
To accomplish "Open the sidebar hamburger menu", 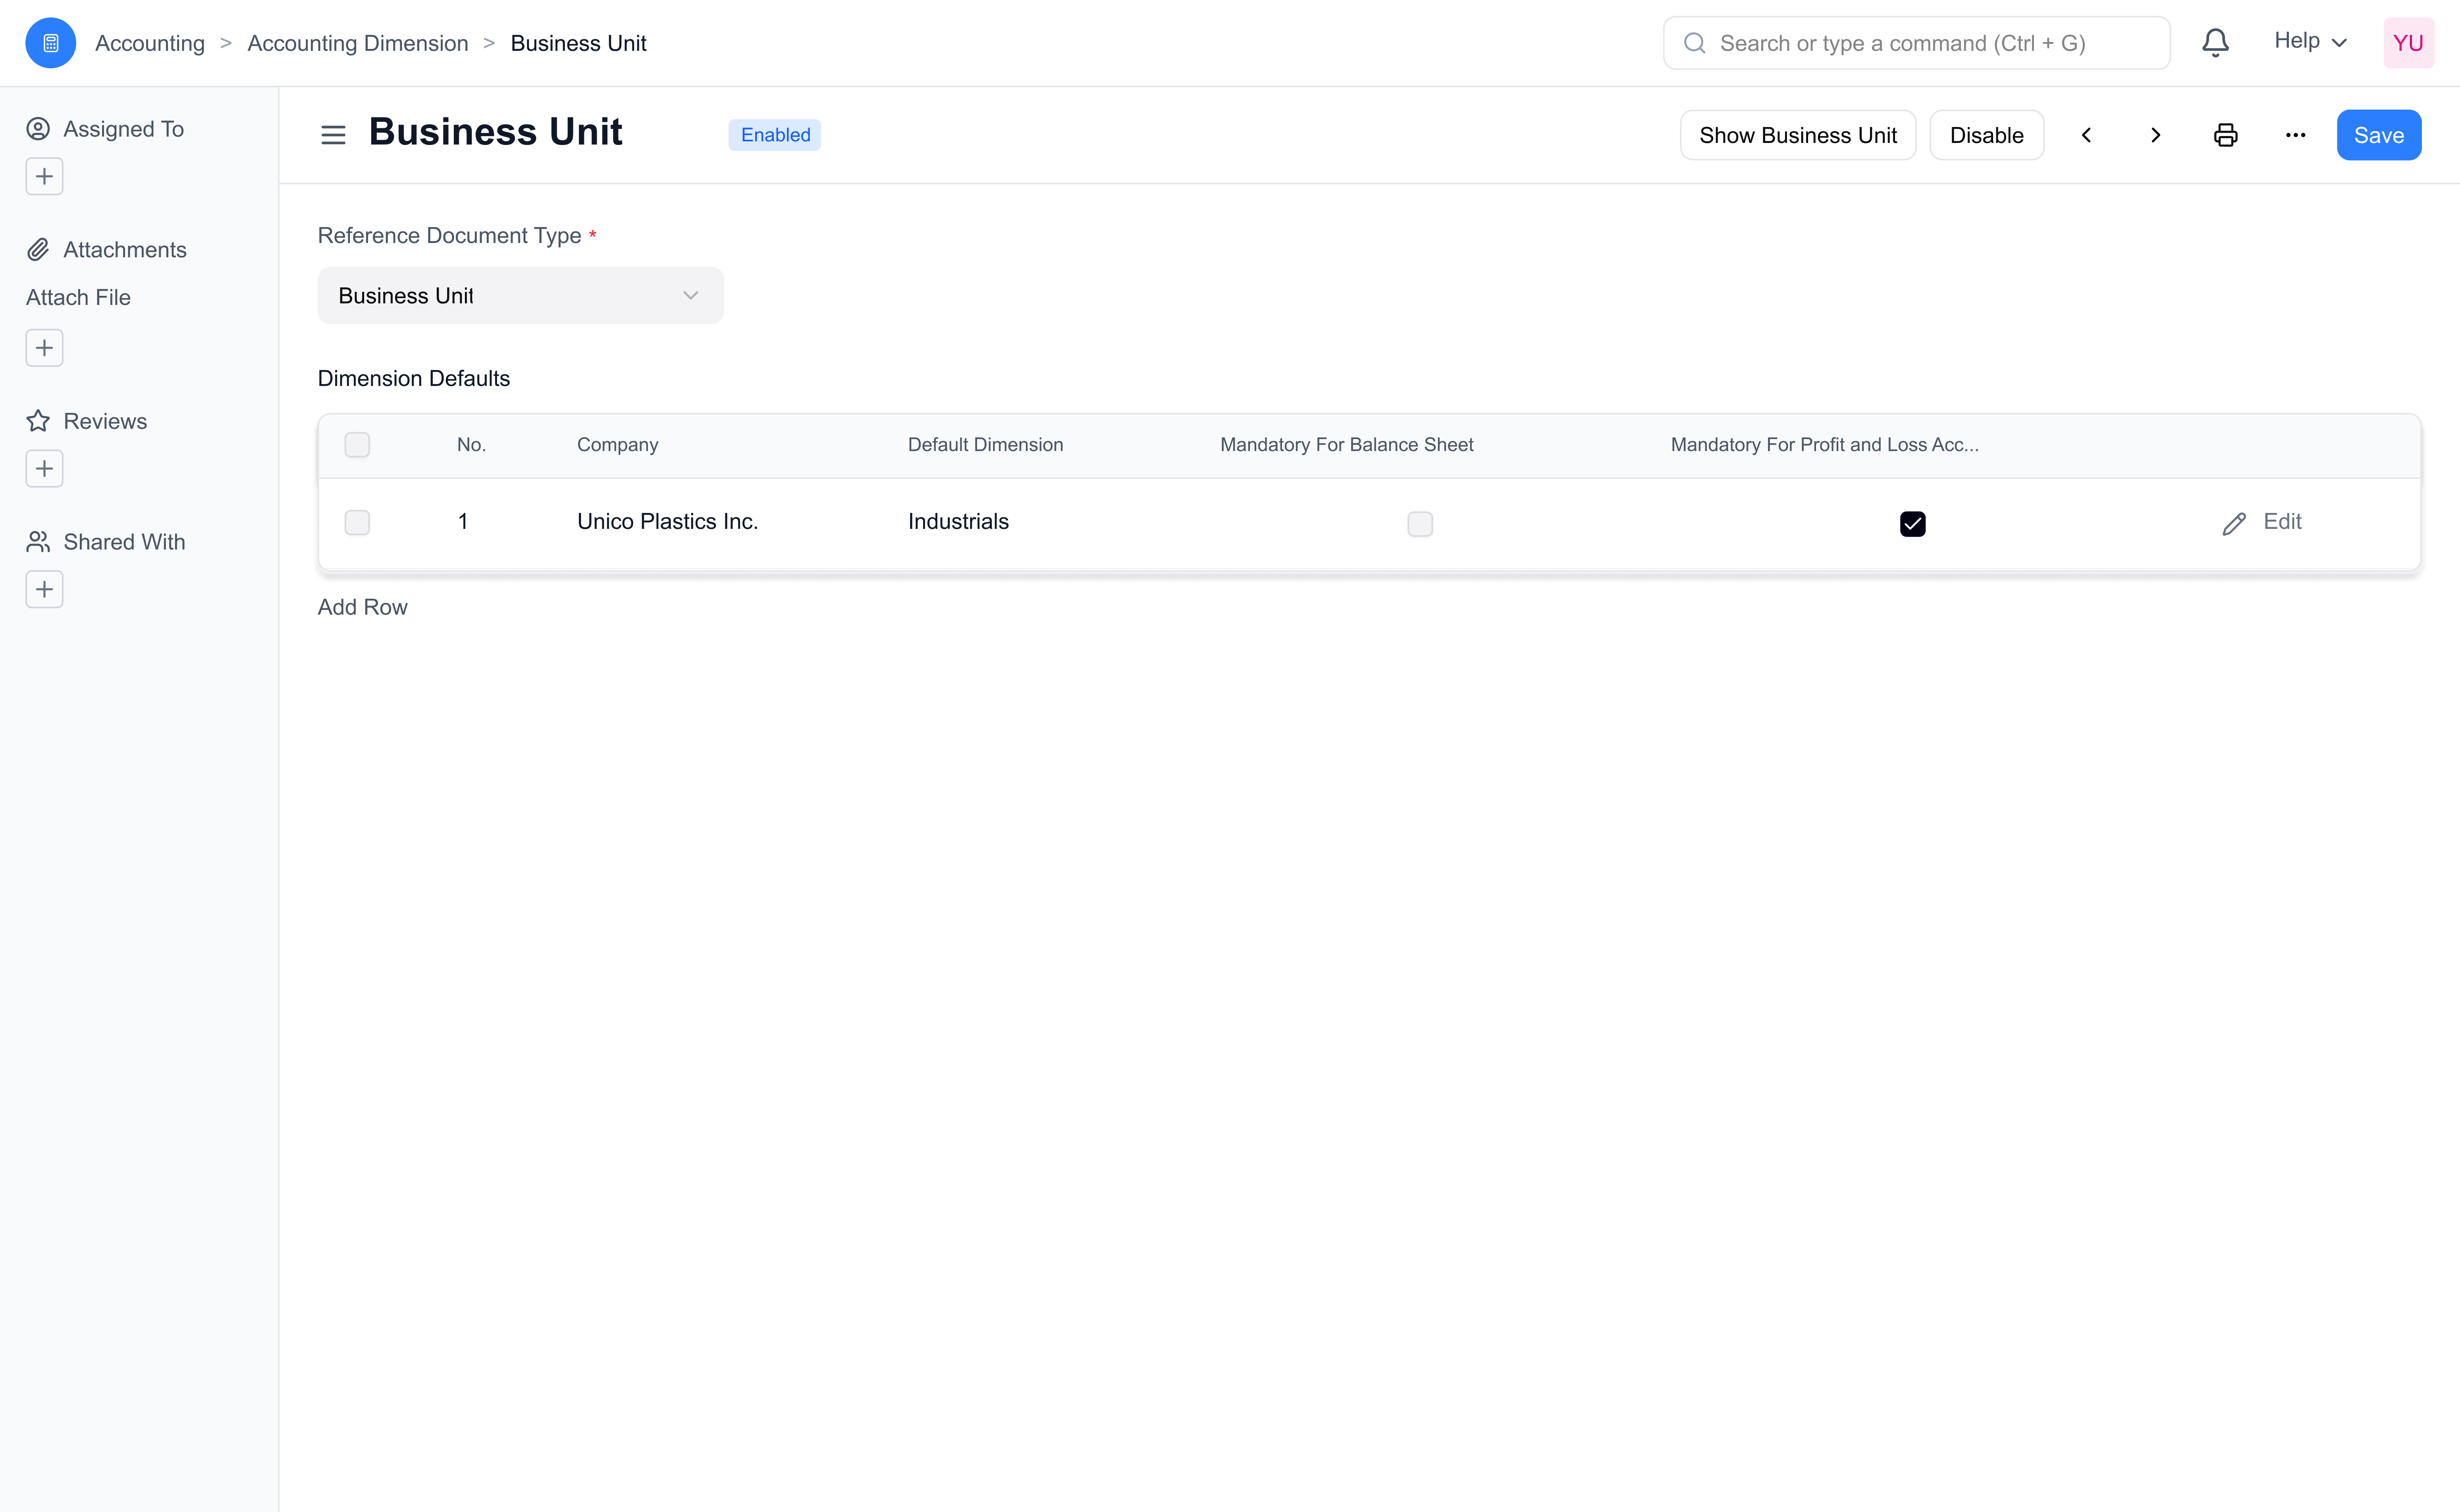I will point(333,134).
